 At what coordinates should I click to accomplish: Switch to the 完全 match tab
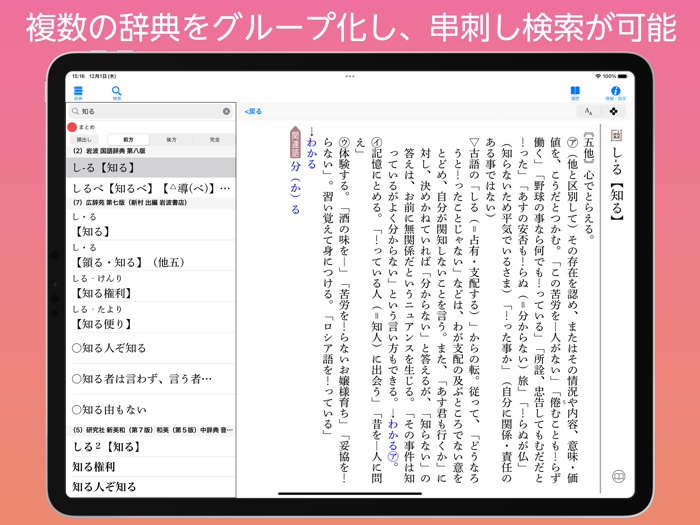pyautogui.click(x=214, y=140)
